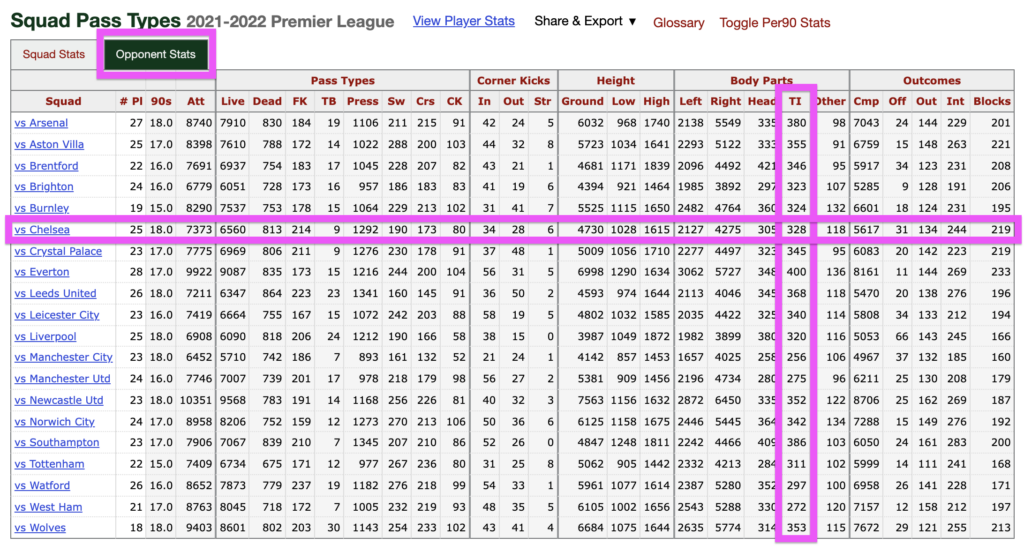Select the 1872 High value for Liverpool

coord(656,337)
